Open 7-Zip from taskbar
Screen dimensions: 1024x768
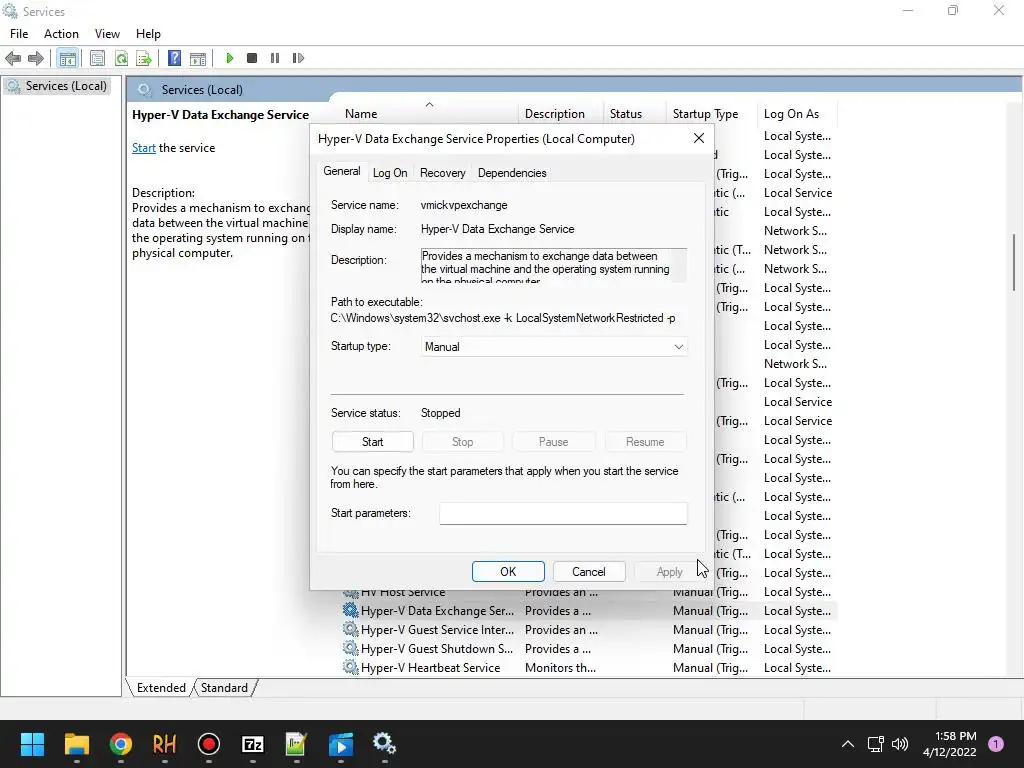[x=253, y=744]
